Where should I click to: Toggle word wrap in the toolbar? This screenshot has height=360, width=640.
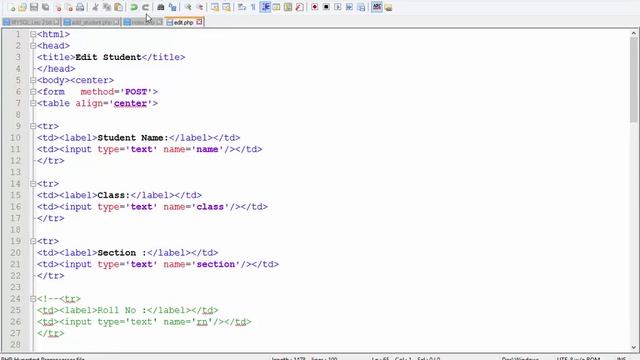point(242,7)
